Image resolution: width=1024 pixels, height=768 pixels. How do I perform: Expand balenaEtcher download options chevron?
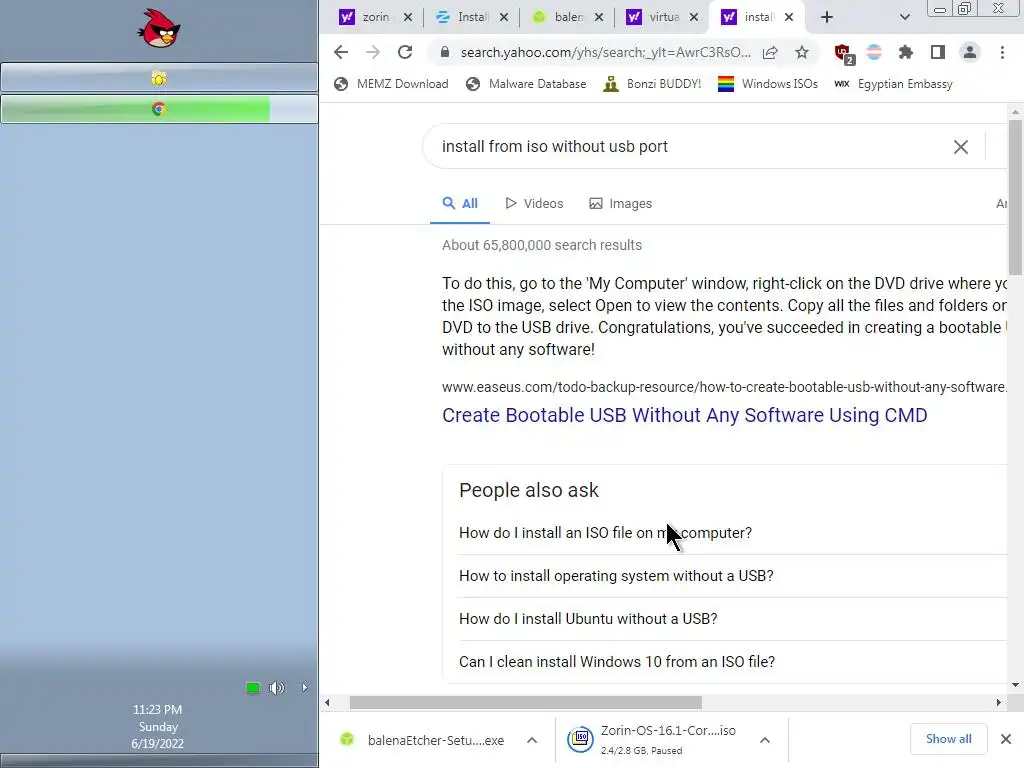click(x=532, y=740)
